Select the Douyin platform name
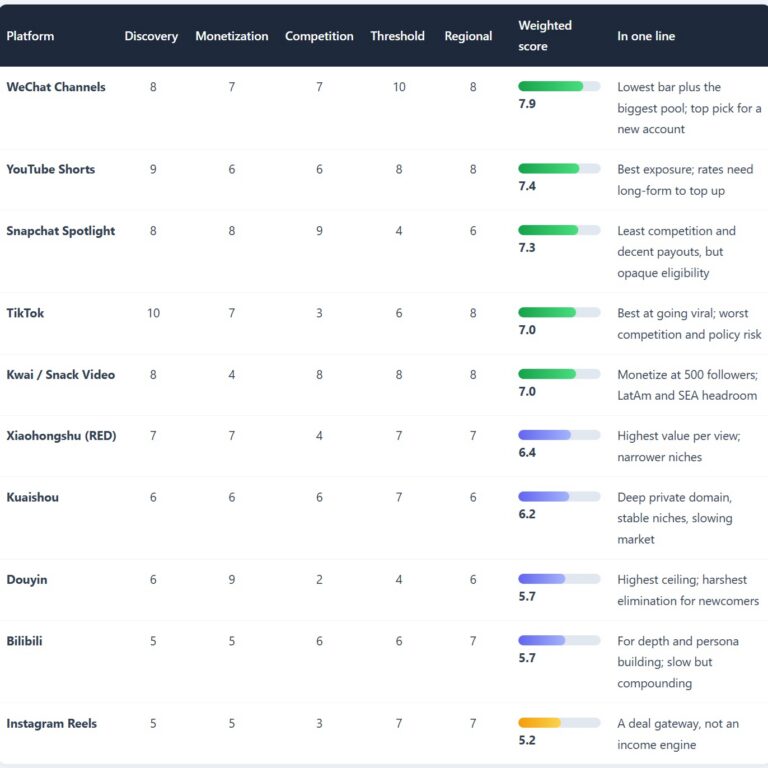Screen dimensions: 768x768 point(27,580)
